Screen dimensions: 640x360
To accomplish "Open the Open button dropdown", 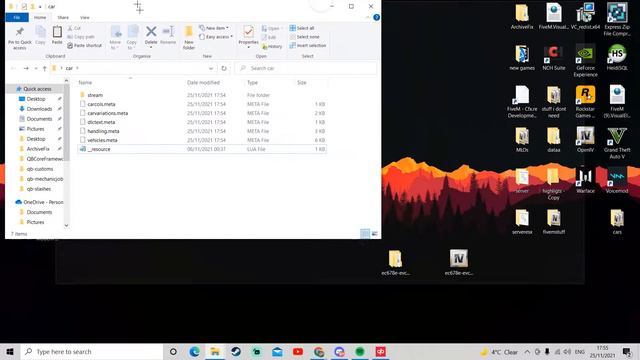I will click(271, 28).
